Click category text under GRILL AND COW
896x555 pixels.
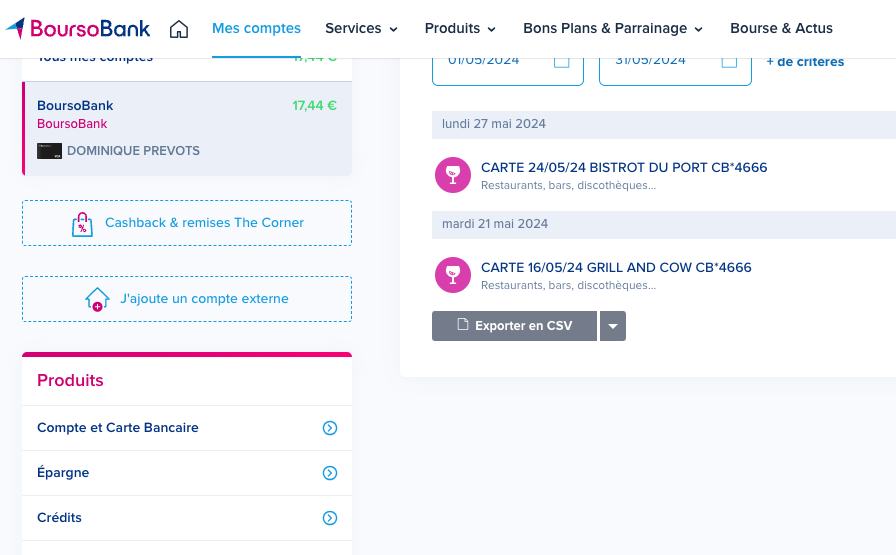(x=569, y=285)
